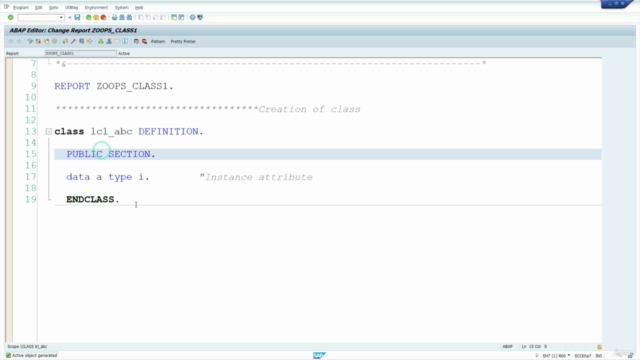Open the Program menu
This screenshot has height=360, width=640.
pyautogui.click(x=20, y=7)
